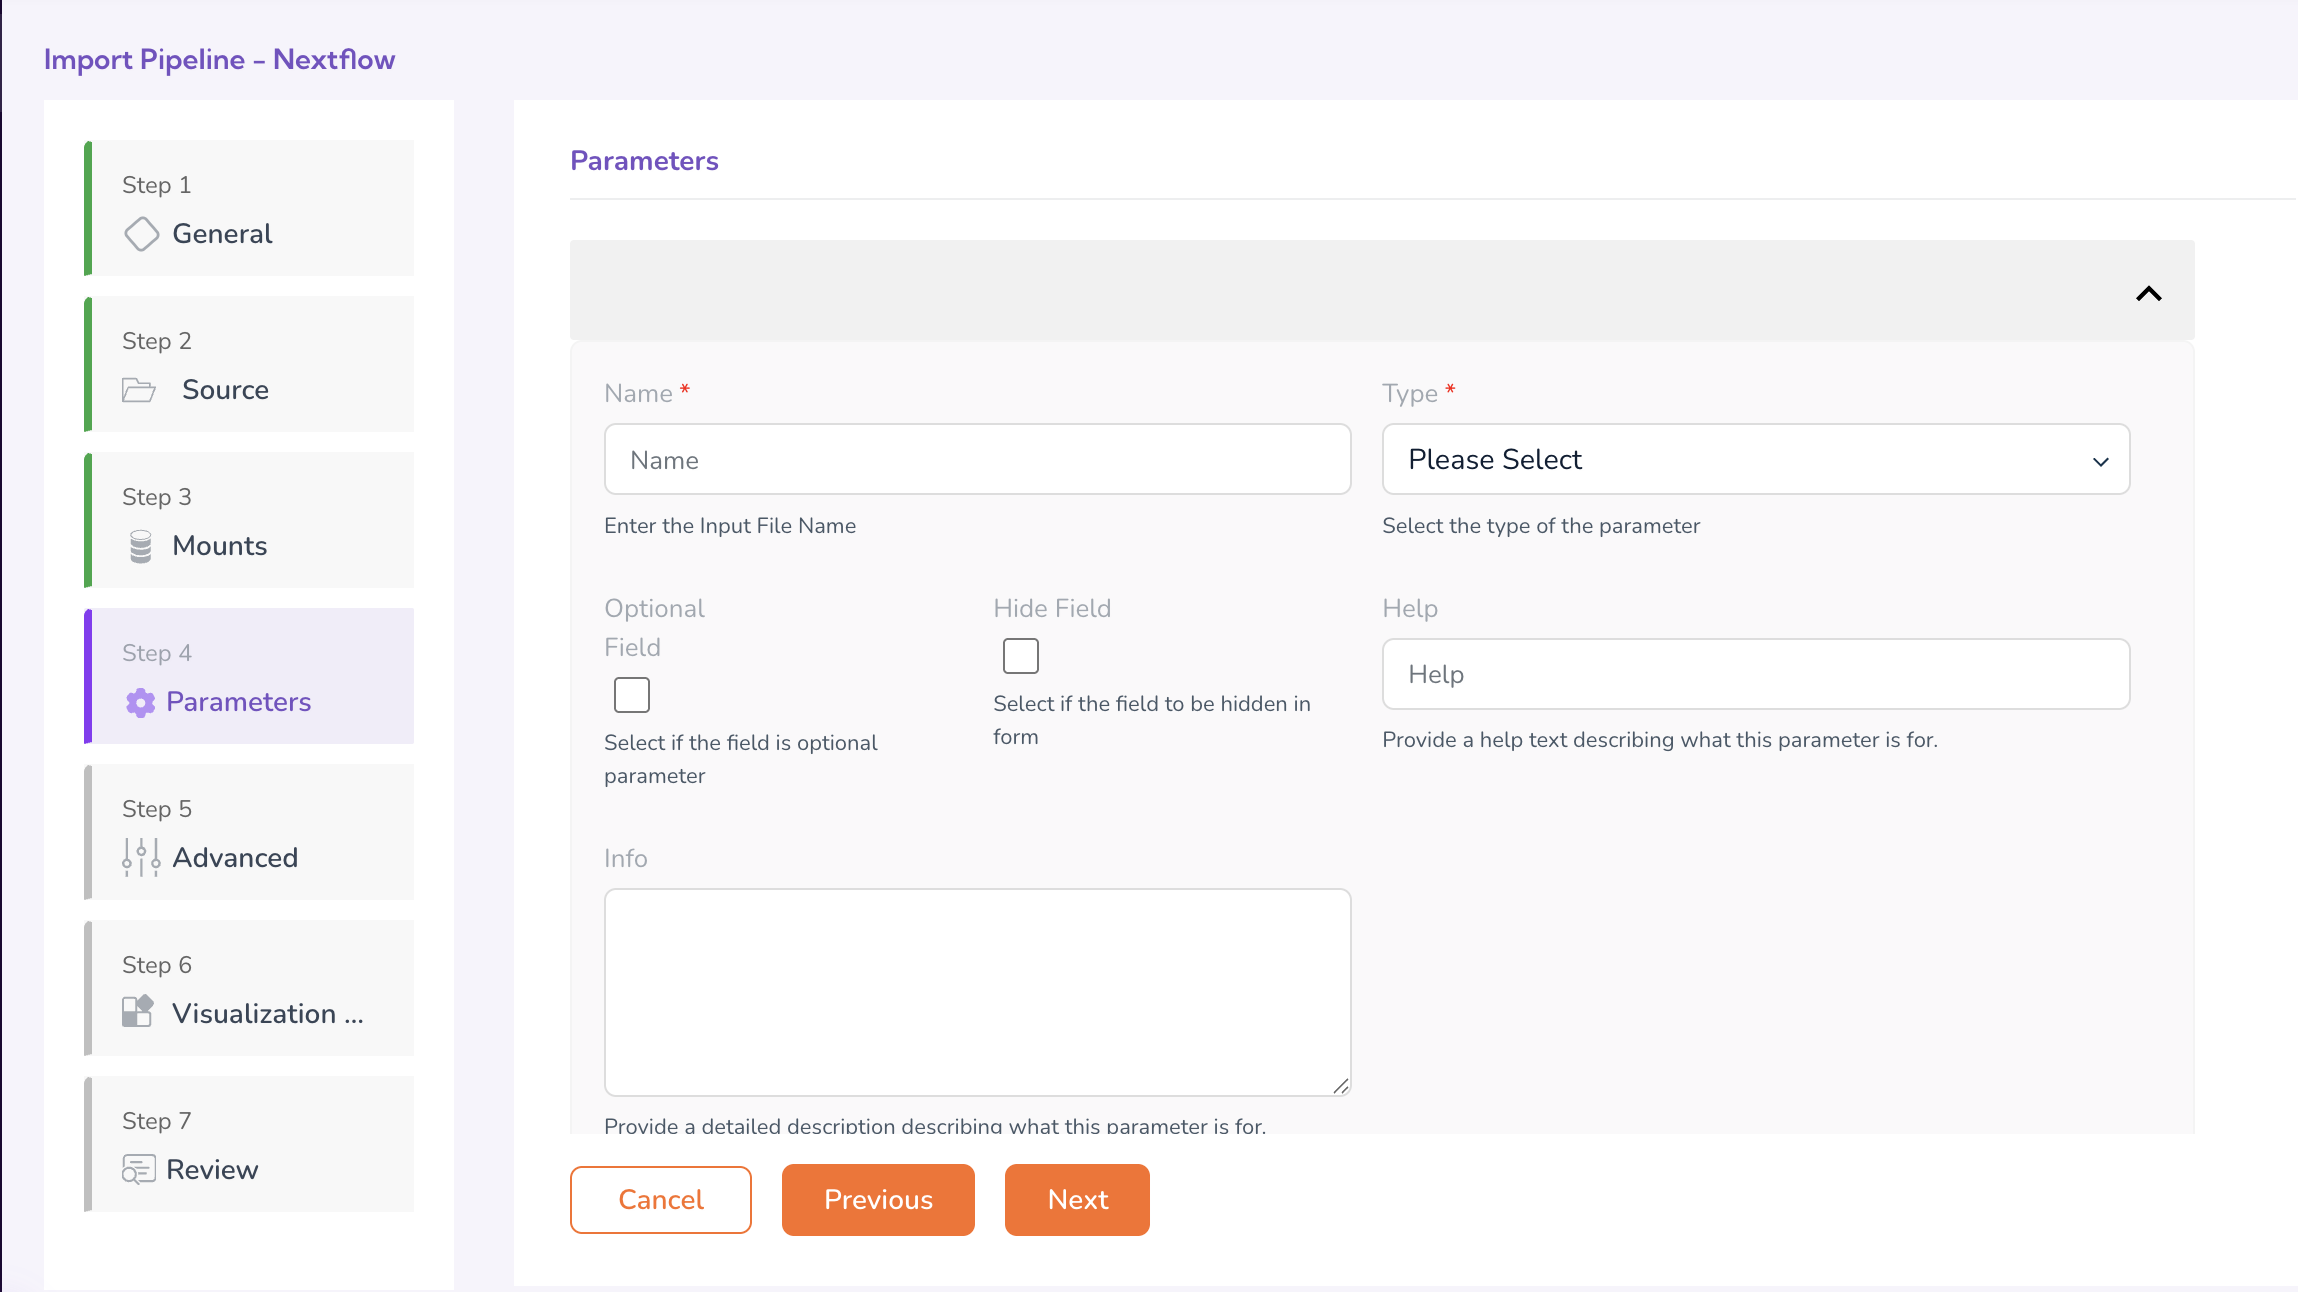This screenshot has width=2298, height=1292.
Task: Switch to Step 1 General
Action: click(x=251, y=209)
